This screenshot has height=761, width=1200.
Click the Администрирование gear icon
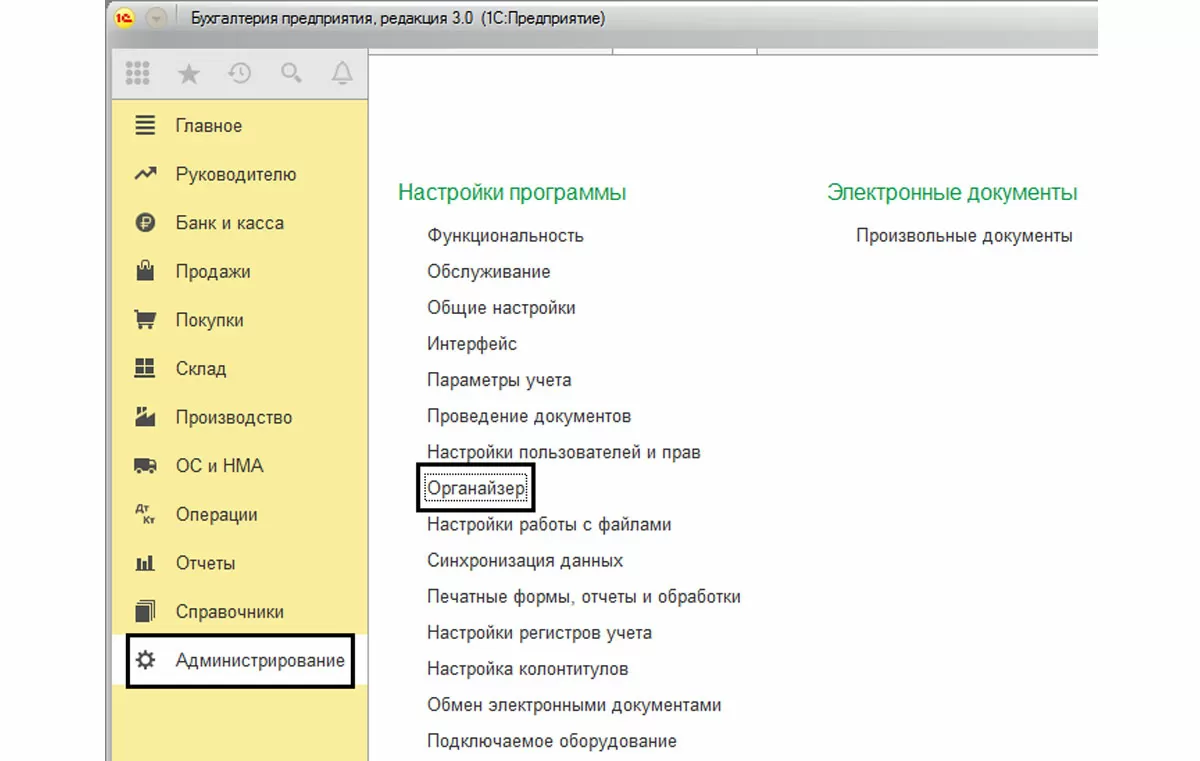click(x=145, y=660)
